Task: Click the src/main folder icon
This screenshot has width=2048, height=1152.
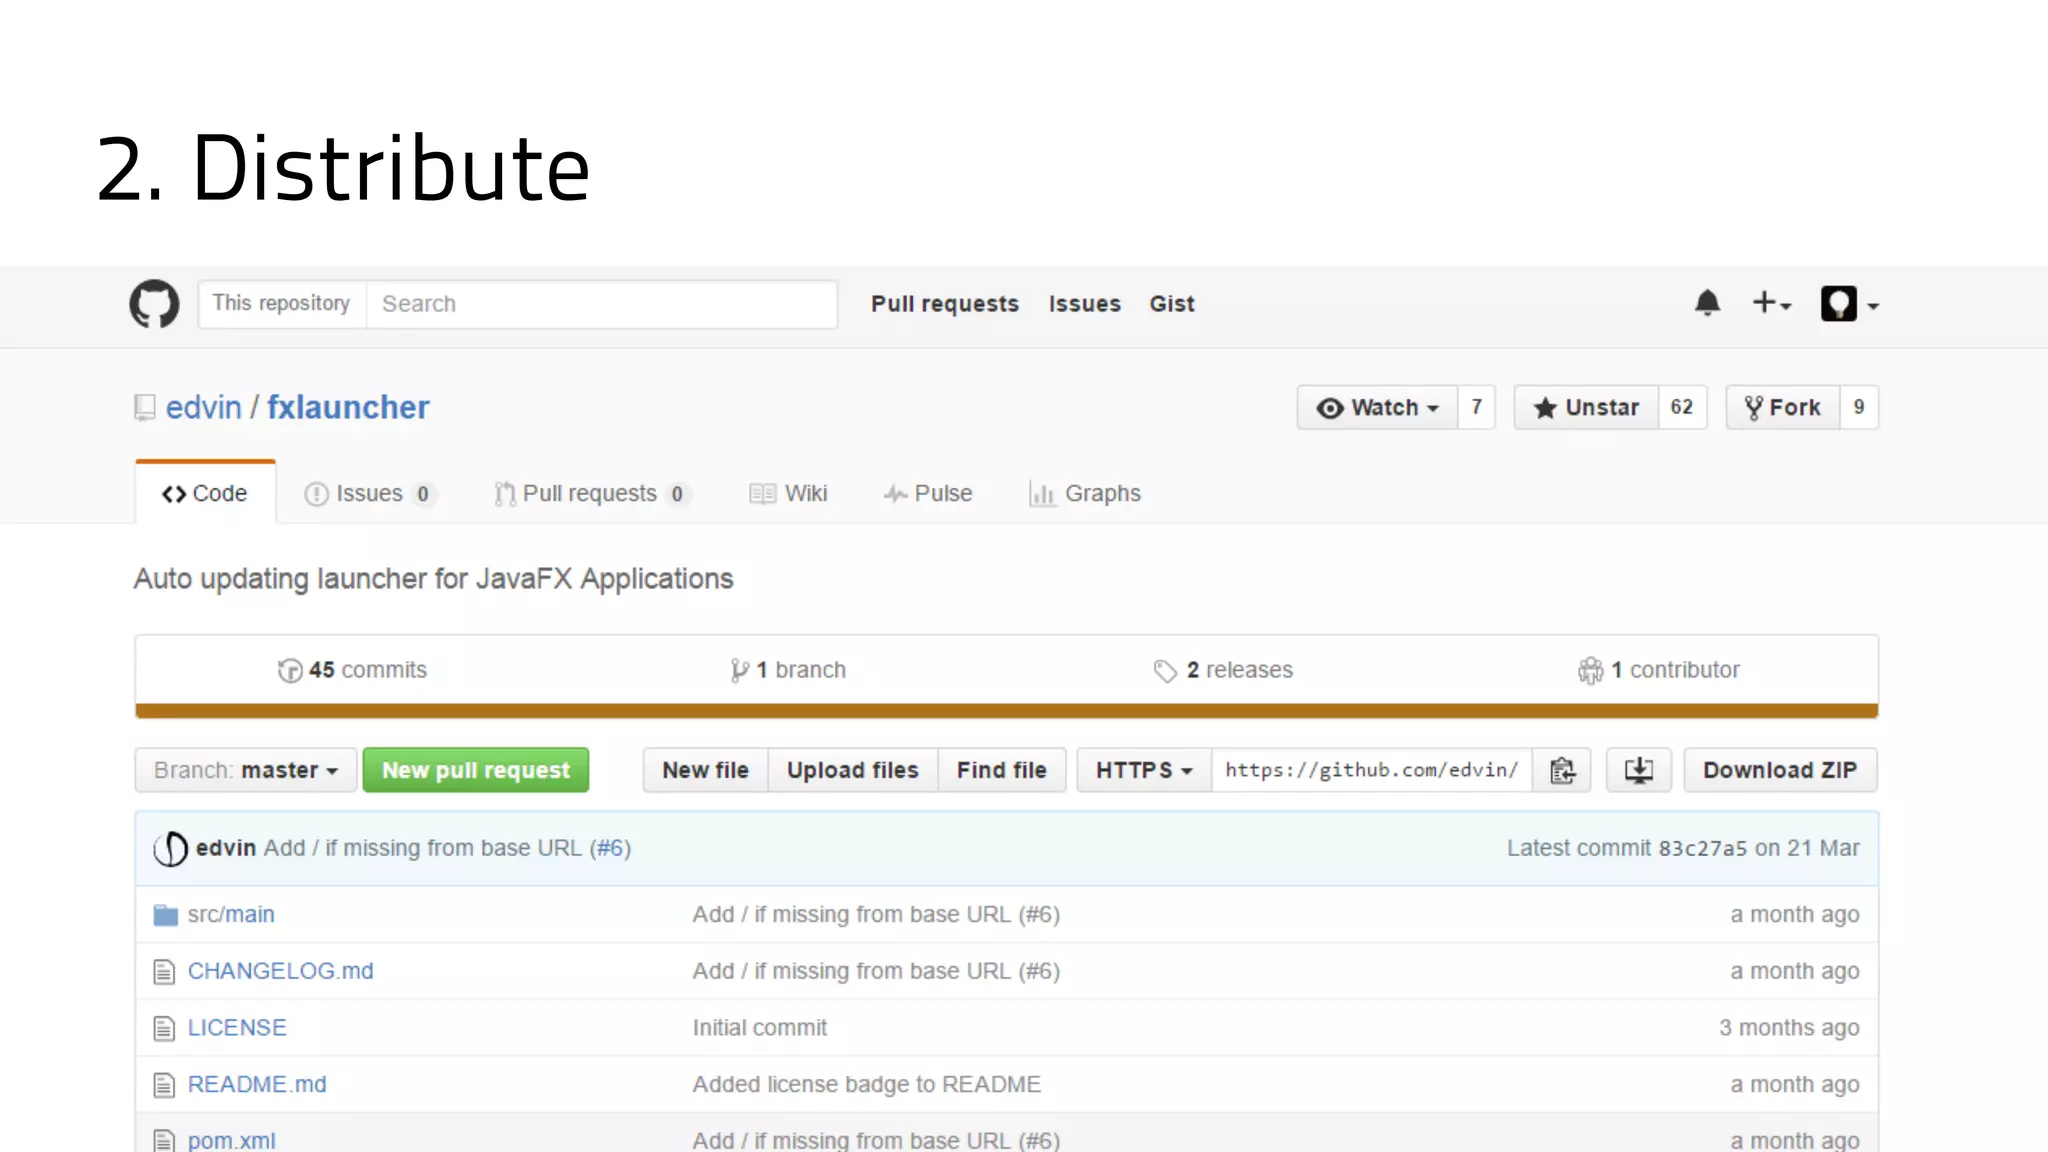Action: click(165, 915)
